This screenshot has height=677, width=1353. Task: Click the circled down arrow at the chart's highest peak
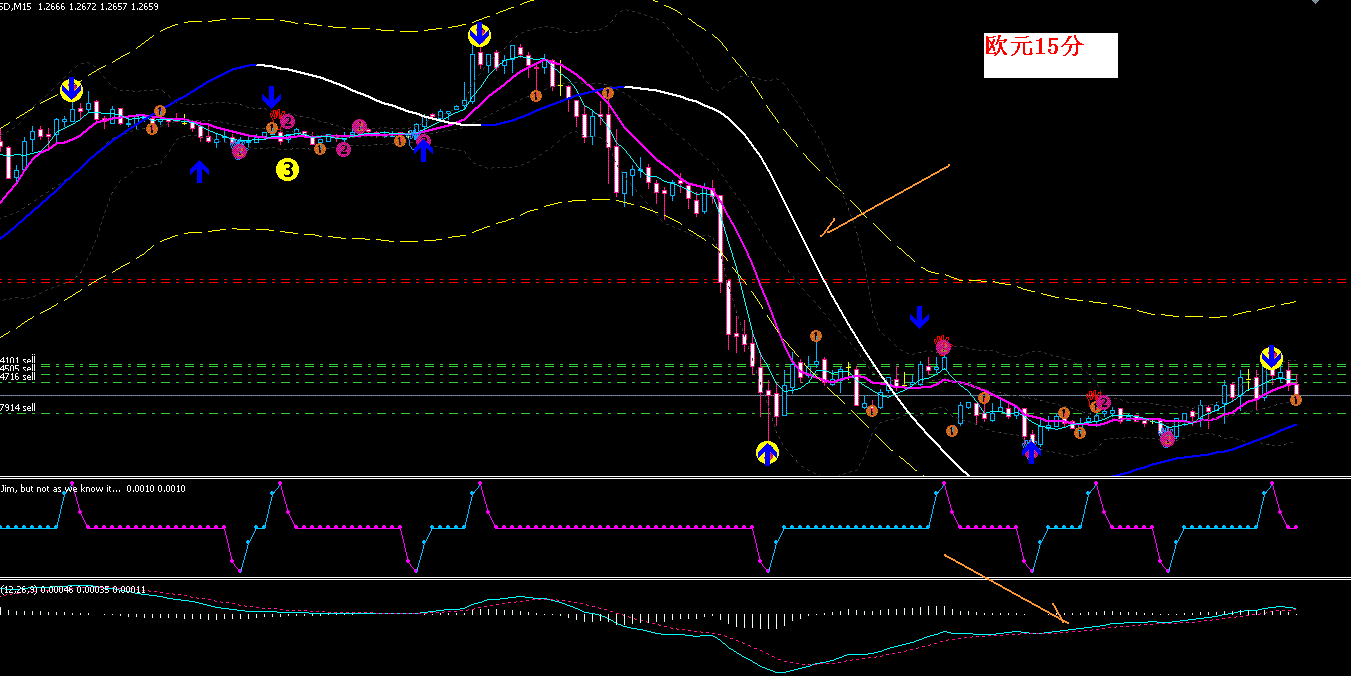[480, 36]
